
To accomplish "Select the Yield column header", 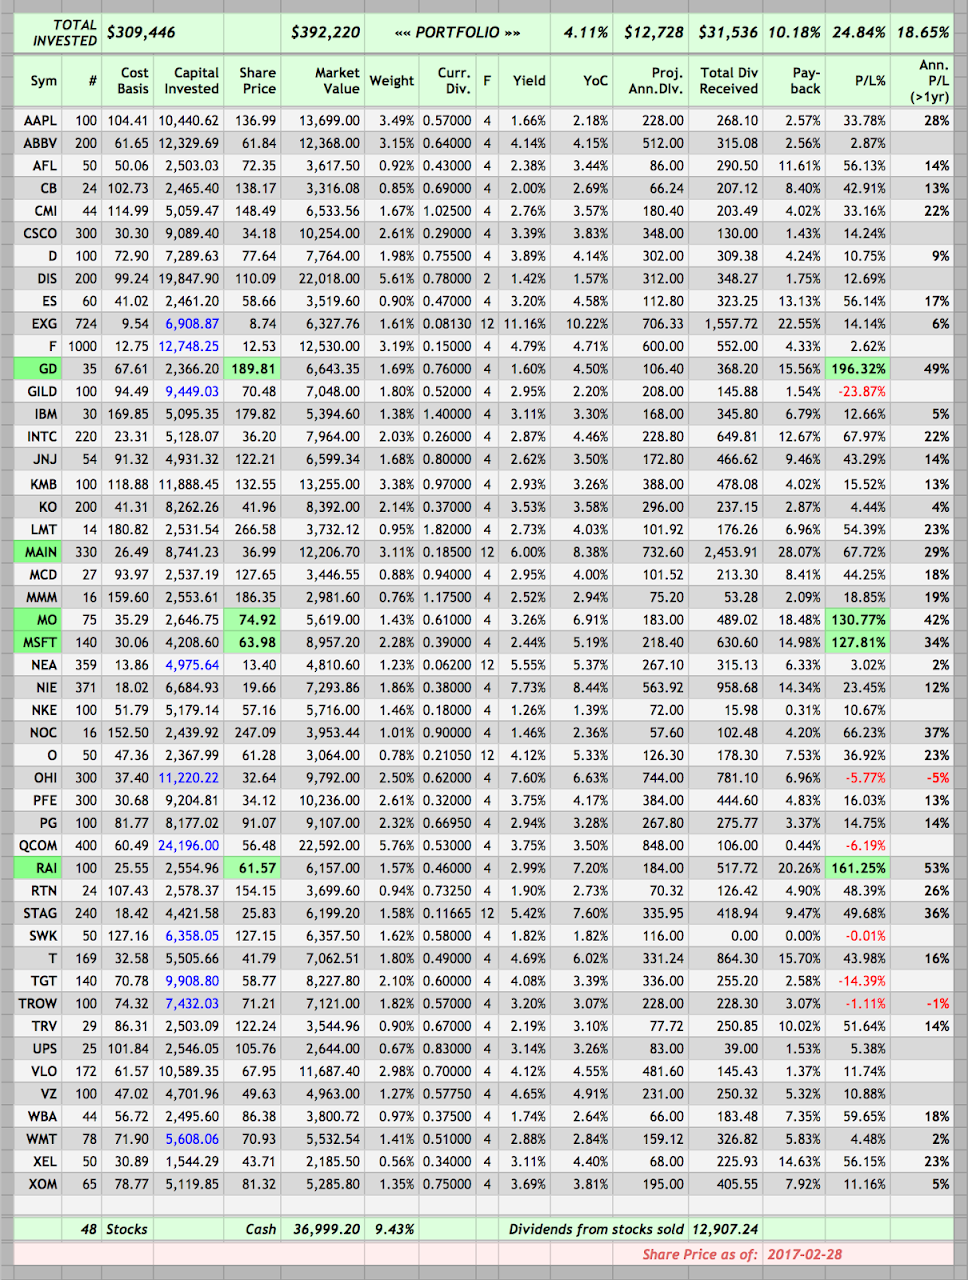I will pos(529,80).
